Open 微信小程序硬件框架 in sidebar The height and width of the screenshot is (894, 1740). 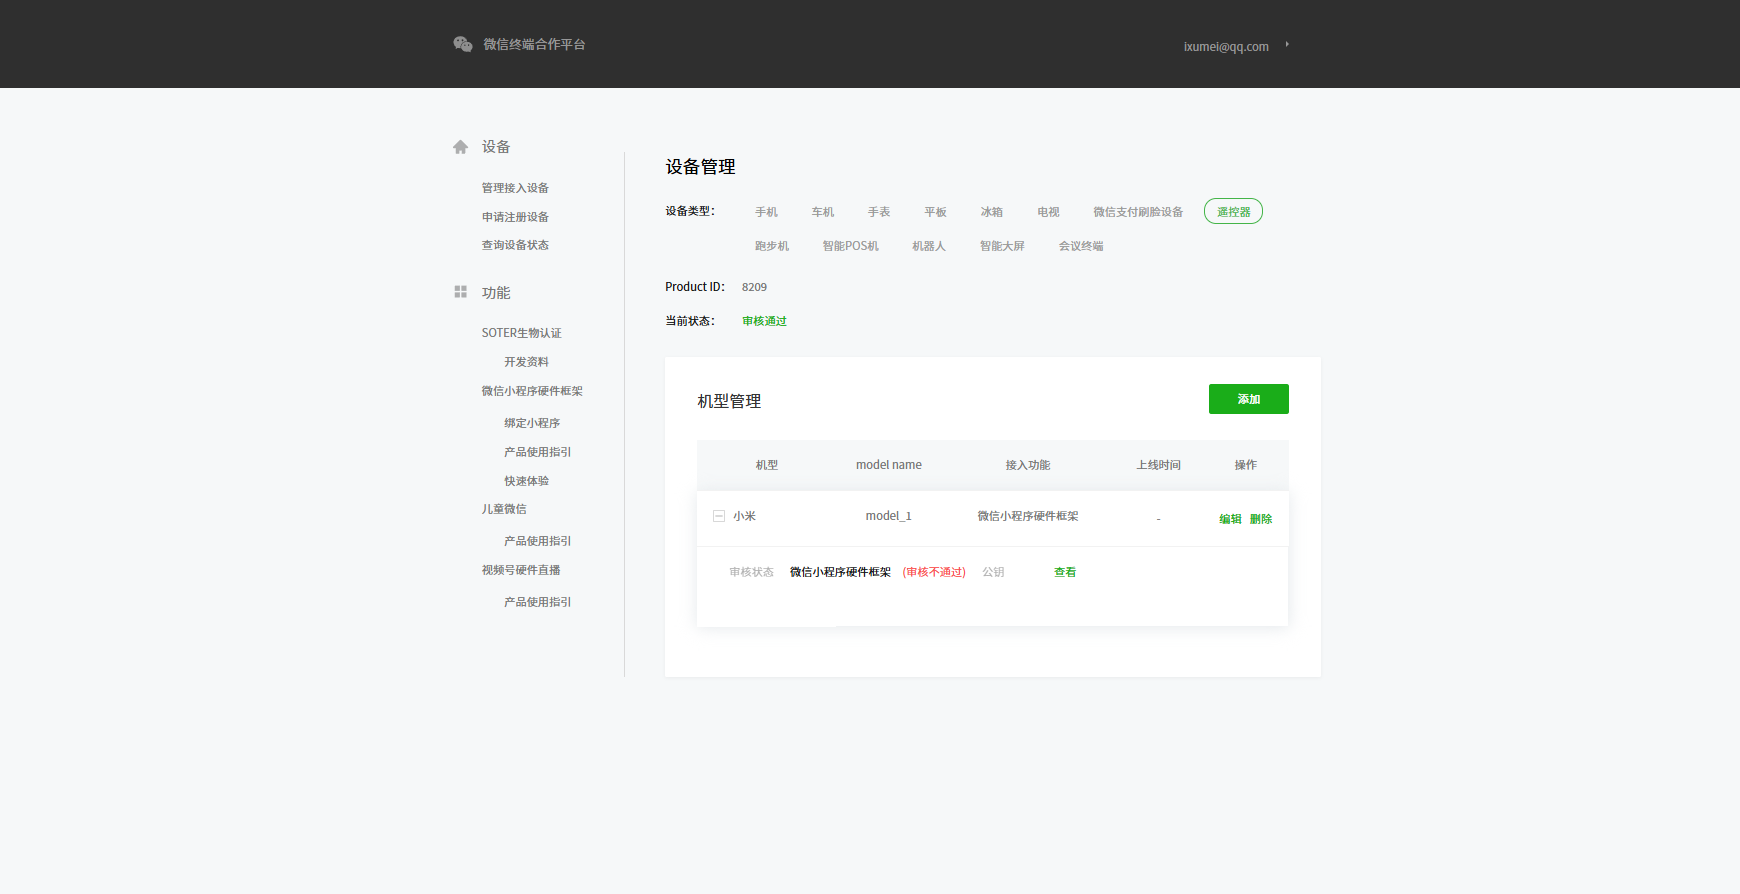(x=532, y=391)
